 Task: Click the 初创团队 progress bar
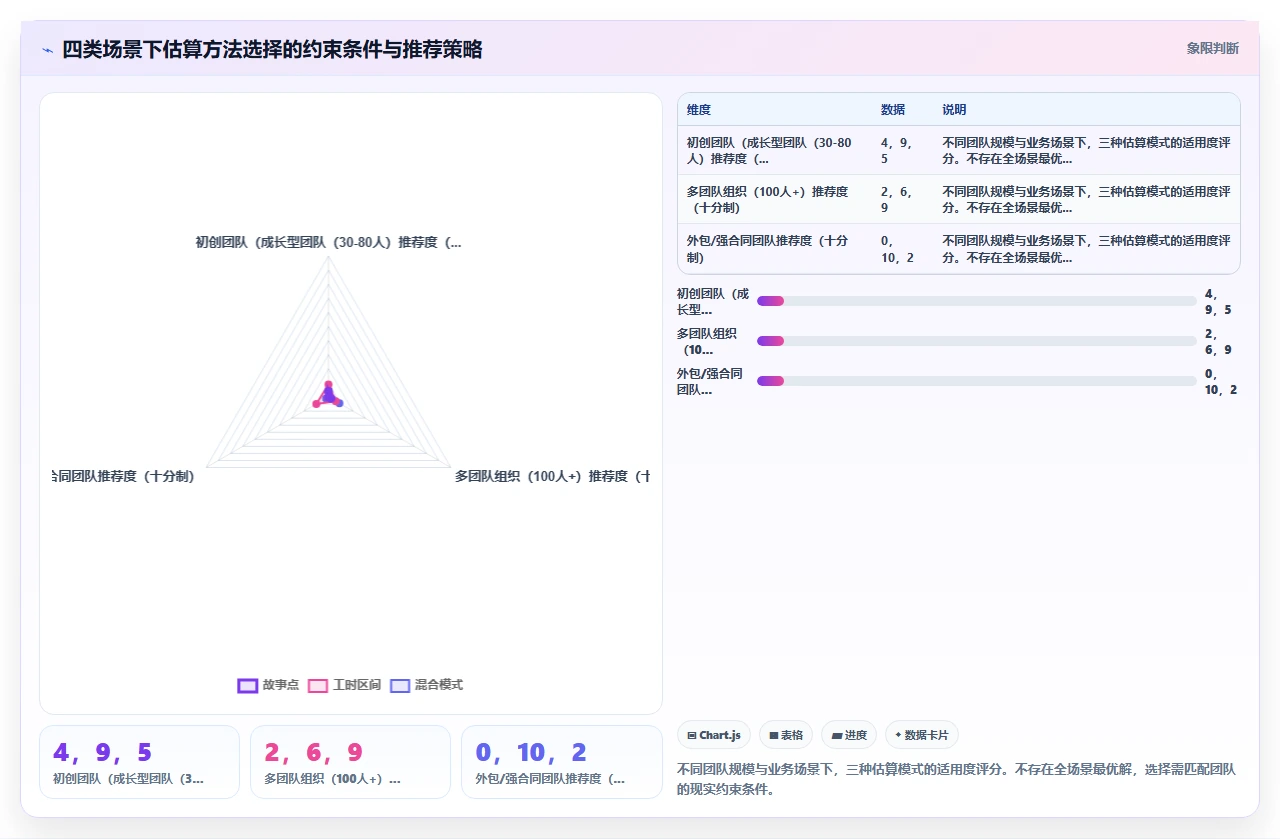point(977,301)
